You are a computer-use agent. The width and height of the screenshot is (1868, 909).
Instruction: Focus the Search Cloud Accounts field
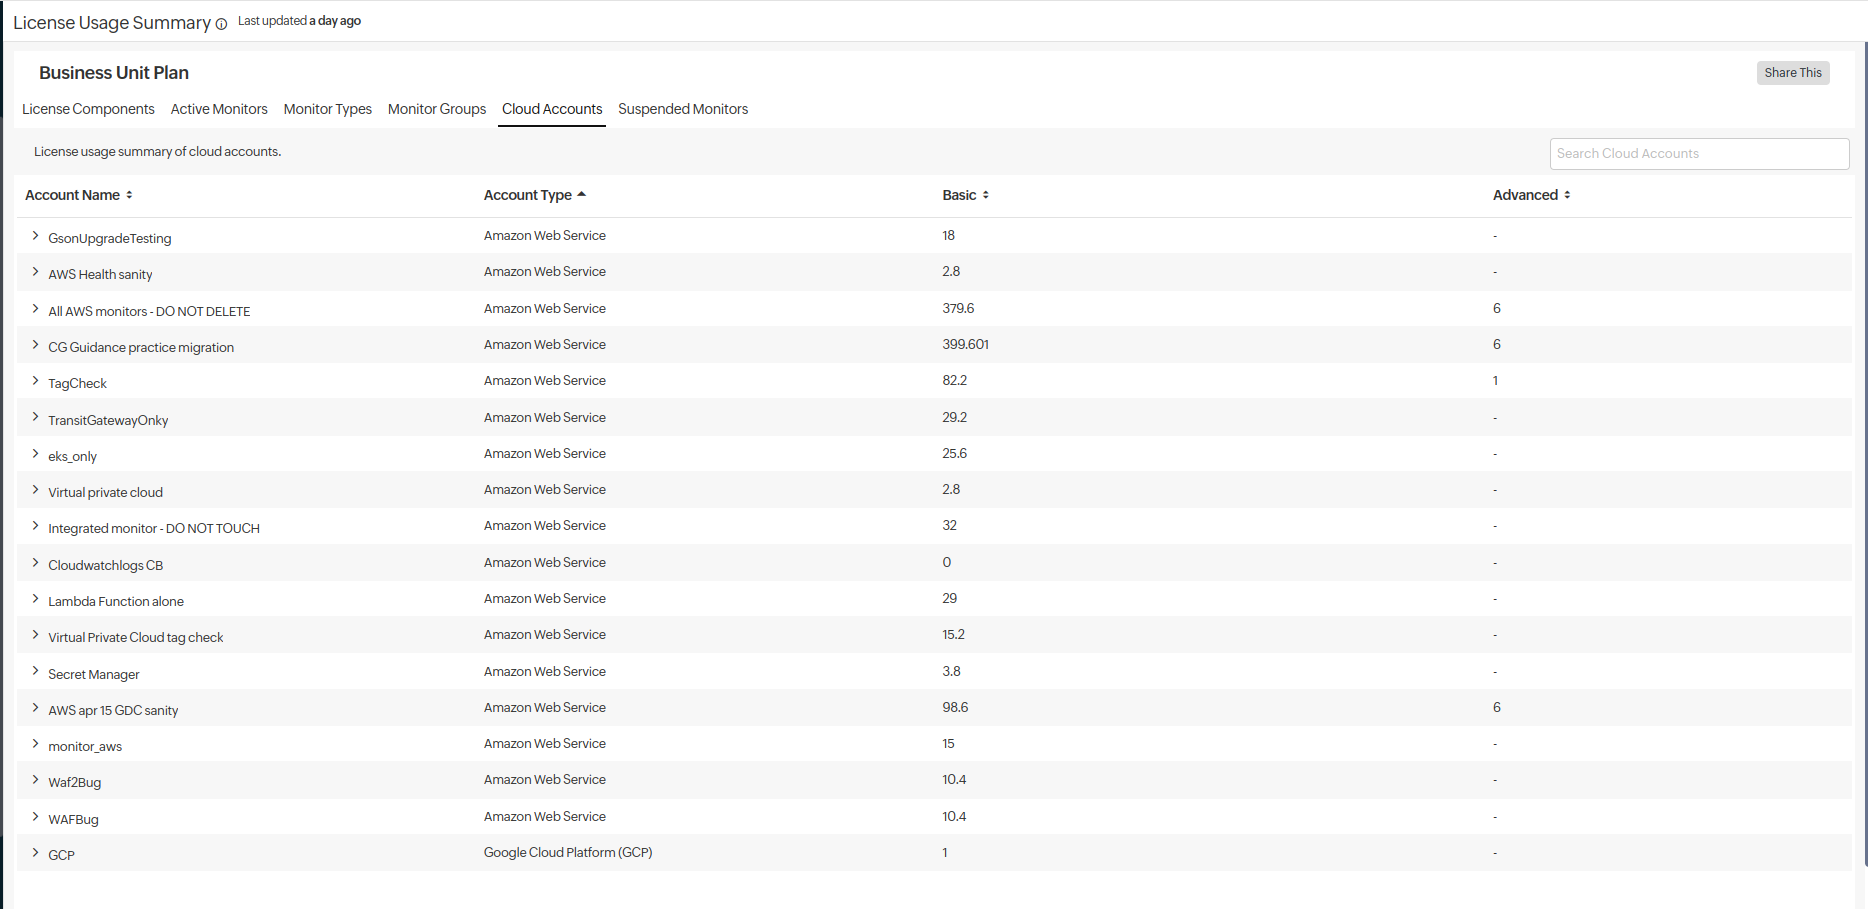[1698, 154]
